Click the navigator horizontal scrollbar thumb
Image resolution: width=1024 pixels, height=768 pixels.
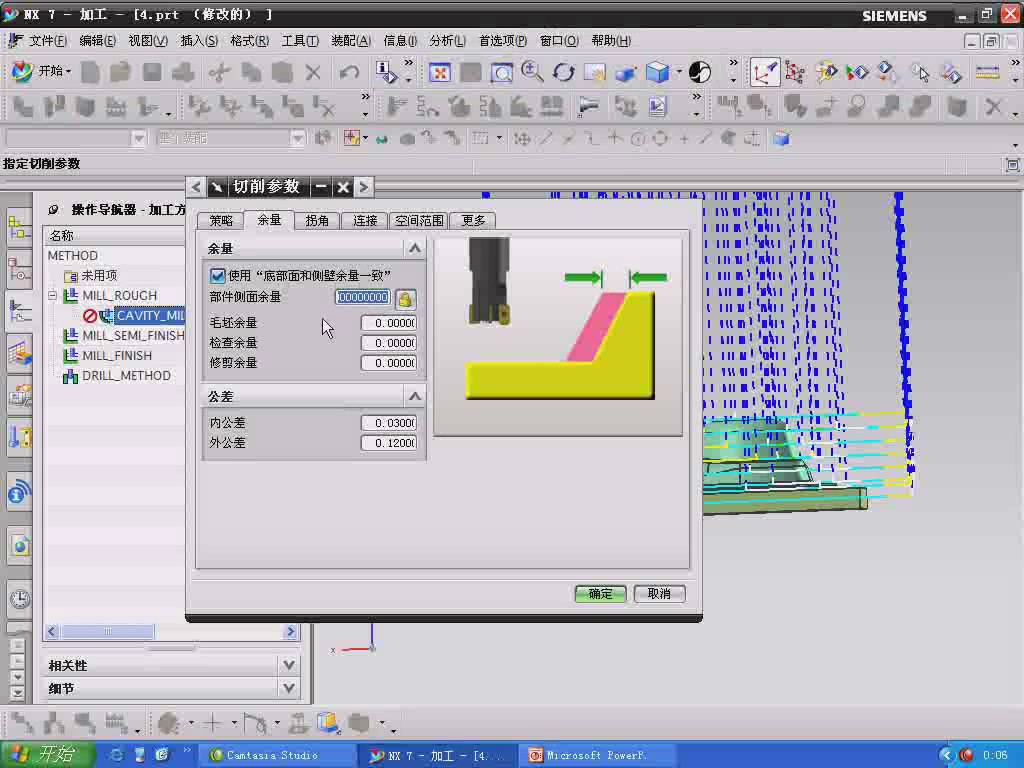108,632
